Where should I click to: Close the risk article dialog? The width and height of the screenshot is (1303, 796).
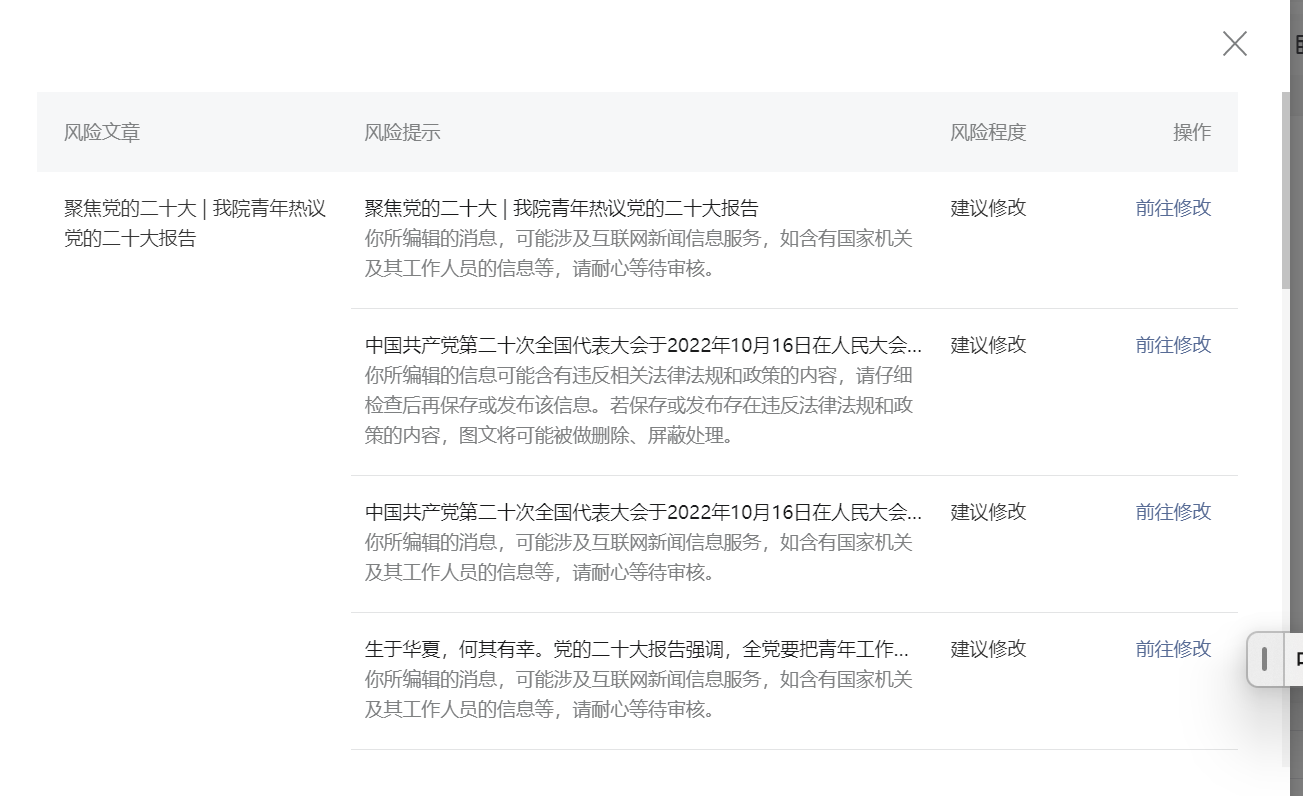pos(1234,44)
